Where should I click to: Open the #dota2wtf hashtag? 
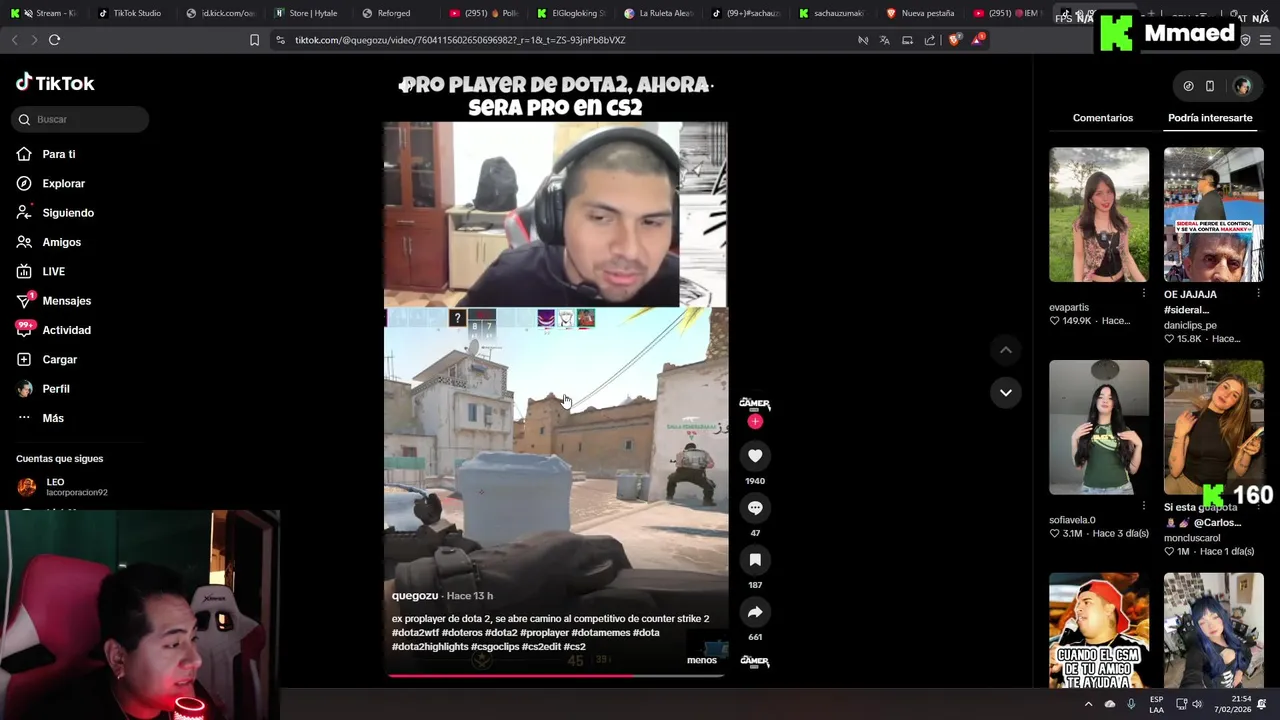coord(415,633)
